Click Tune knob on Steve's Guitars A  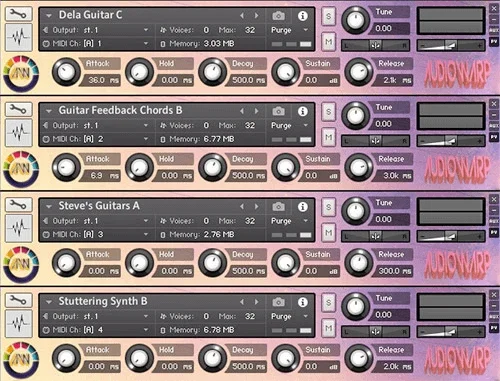(356, 211)
